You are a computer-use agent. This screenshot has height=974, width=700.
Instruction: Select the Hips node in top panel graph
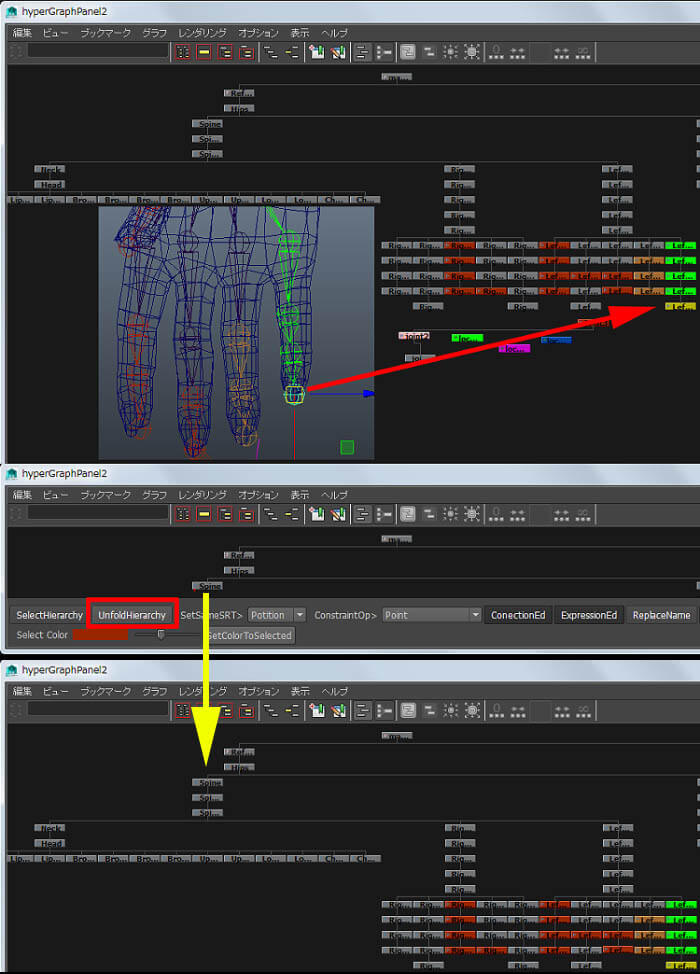239,109
